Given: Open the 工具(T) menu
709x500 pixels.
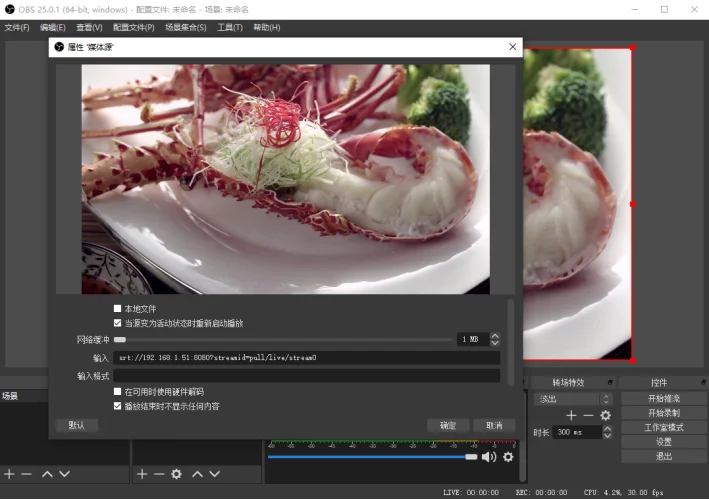Looking at the screenshot, I should 230,28.
